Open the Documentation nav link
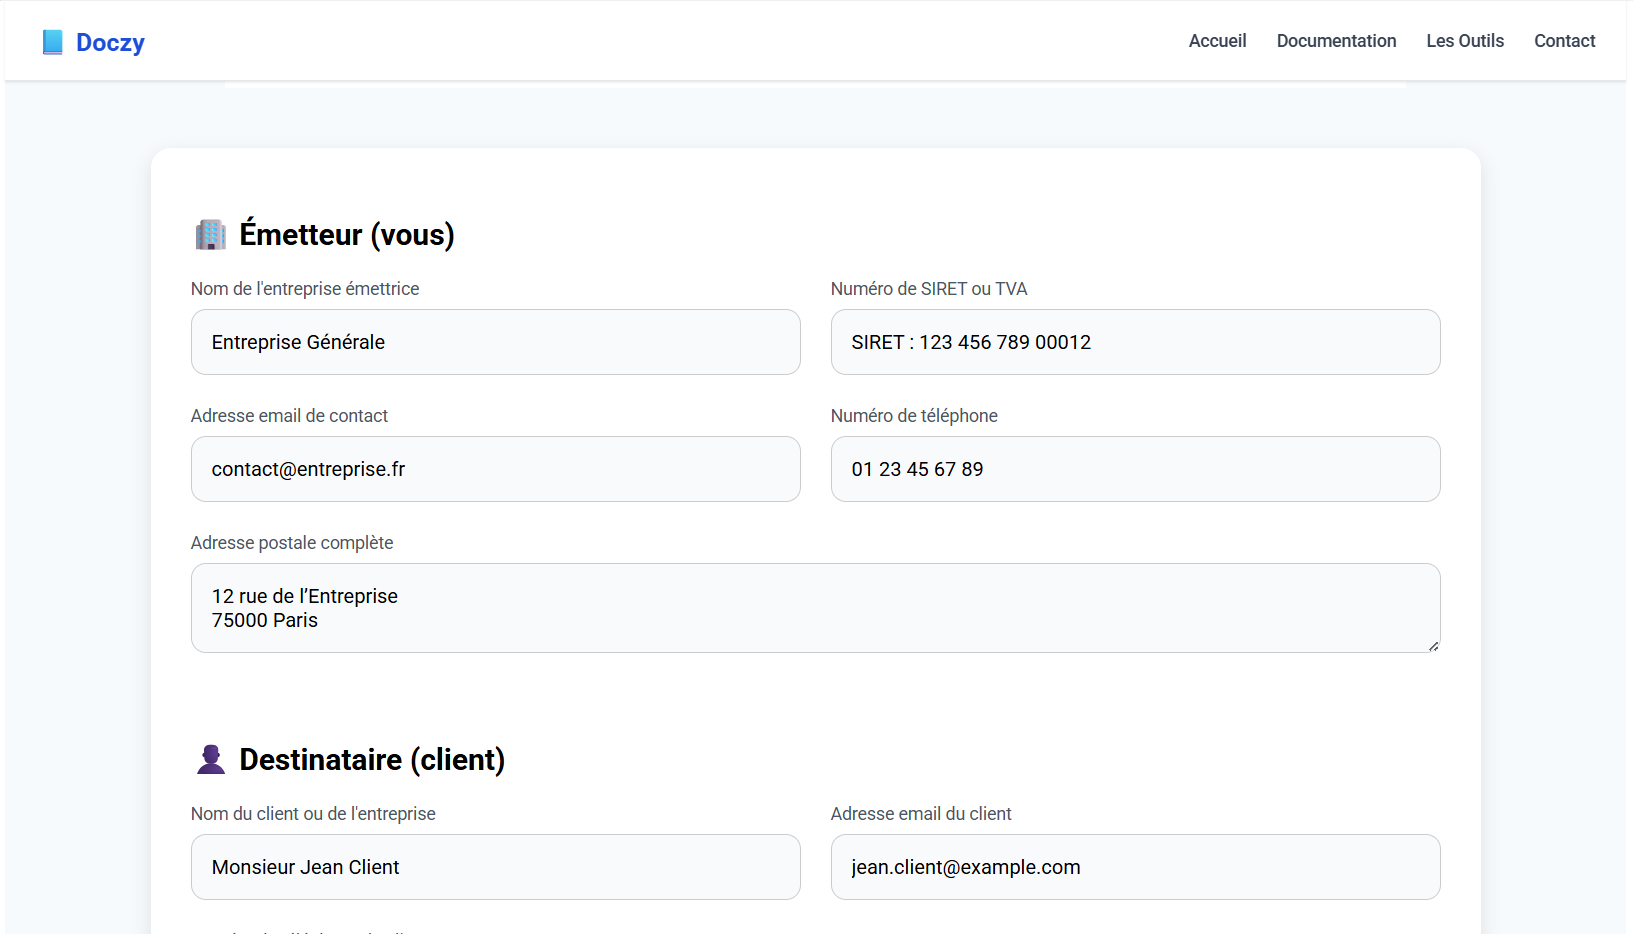Viewport: 1633px width, 934px height. click(1336, 41)
